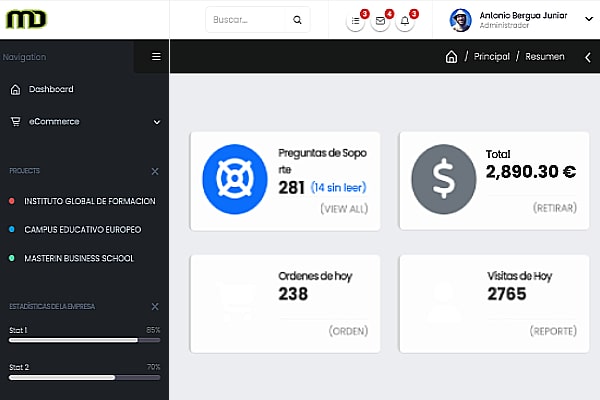This screenshot has width=600, height=400.
Task: Toggle the hamburger navigation menu
Action: click(x=156, y=57)
